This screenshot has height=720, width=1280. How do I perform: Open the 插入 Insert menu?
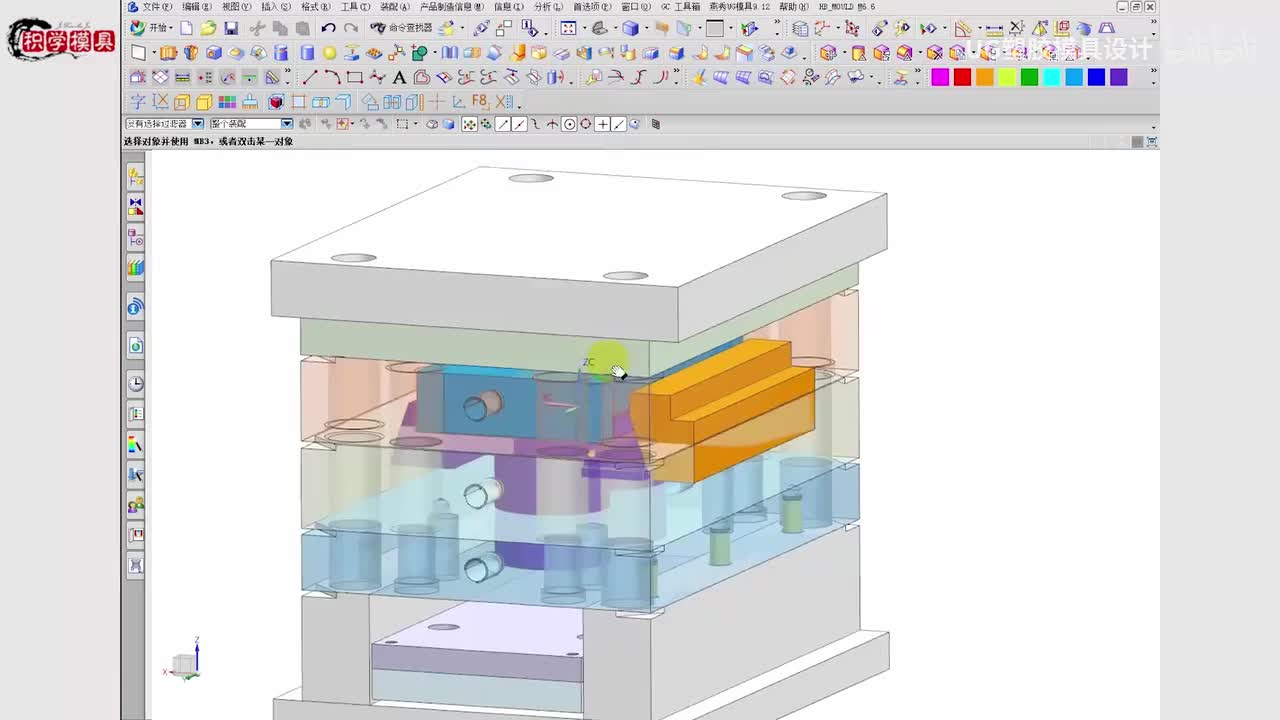[276, 7]
